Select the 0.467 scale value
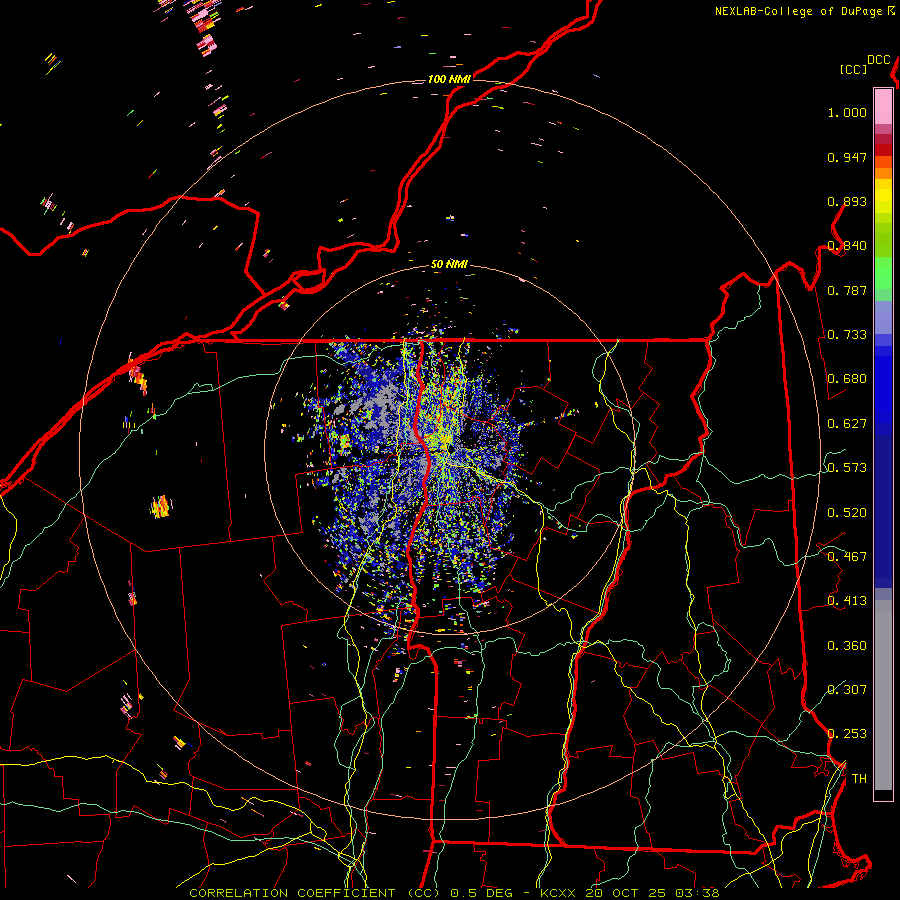 847,557
